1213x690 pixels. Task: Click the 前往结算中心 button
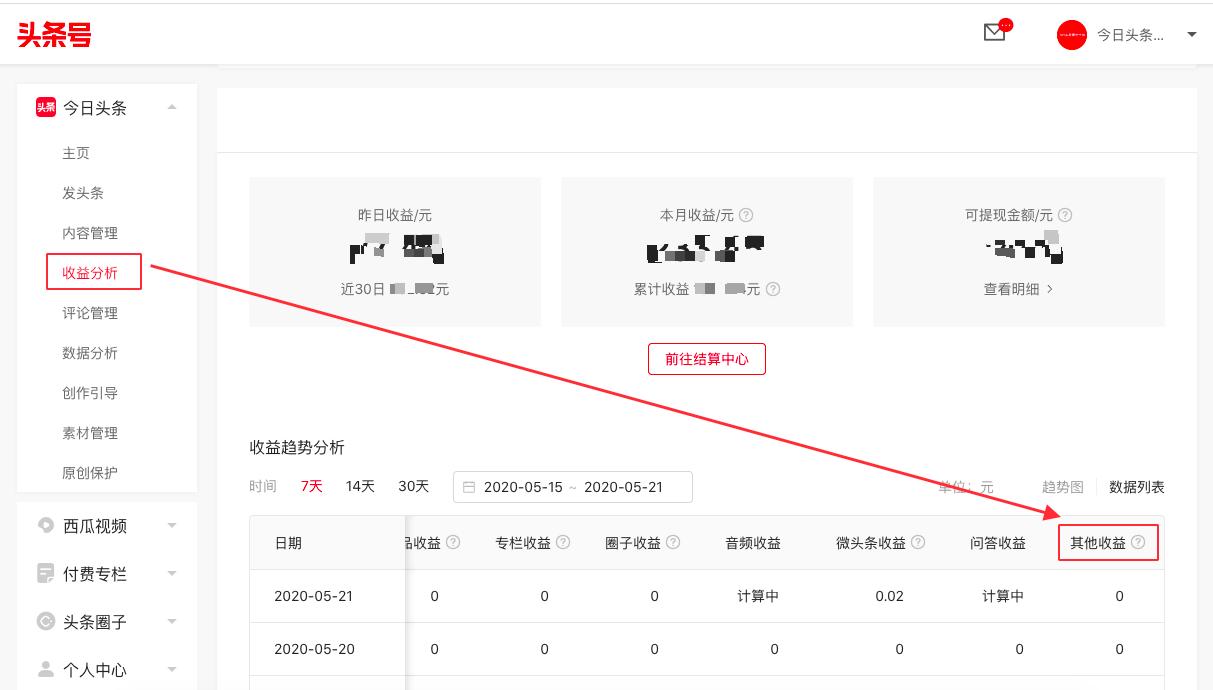tap(706, 359)
